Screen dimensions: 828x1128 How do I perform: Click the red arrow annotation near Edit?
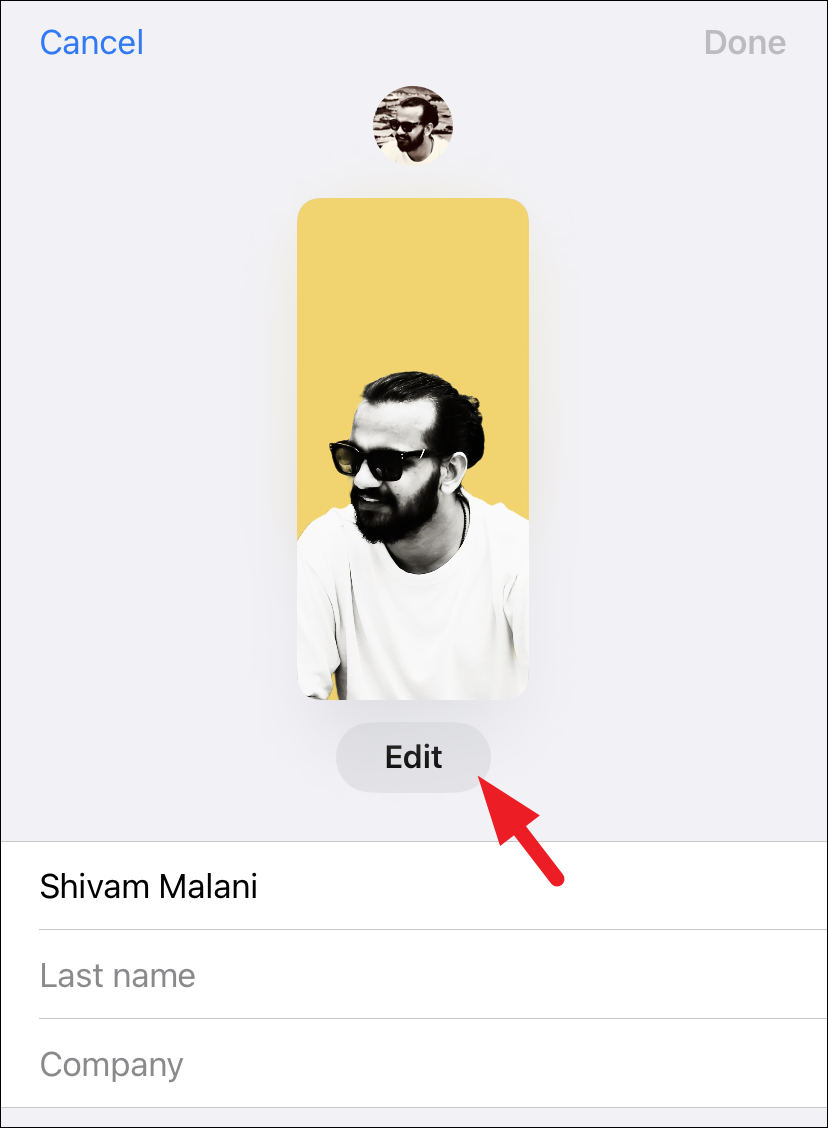tap(519, 829)
